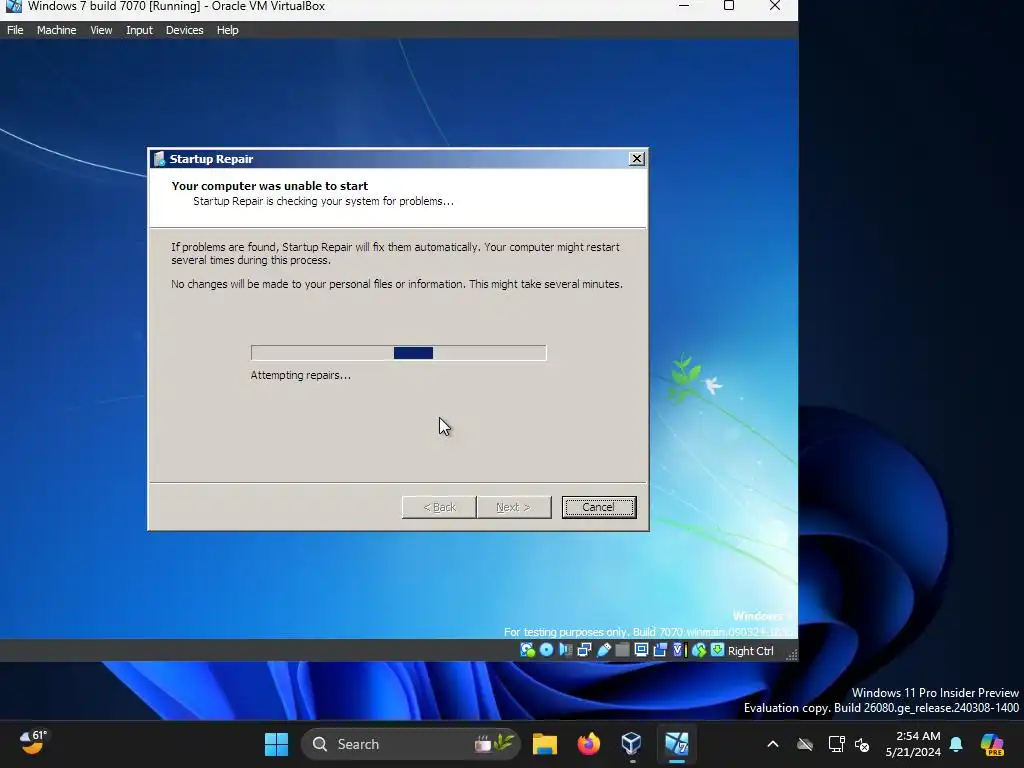Click the network tray icon
Viewport: 1024px width, 768px height.
click(x=836, y=744)
